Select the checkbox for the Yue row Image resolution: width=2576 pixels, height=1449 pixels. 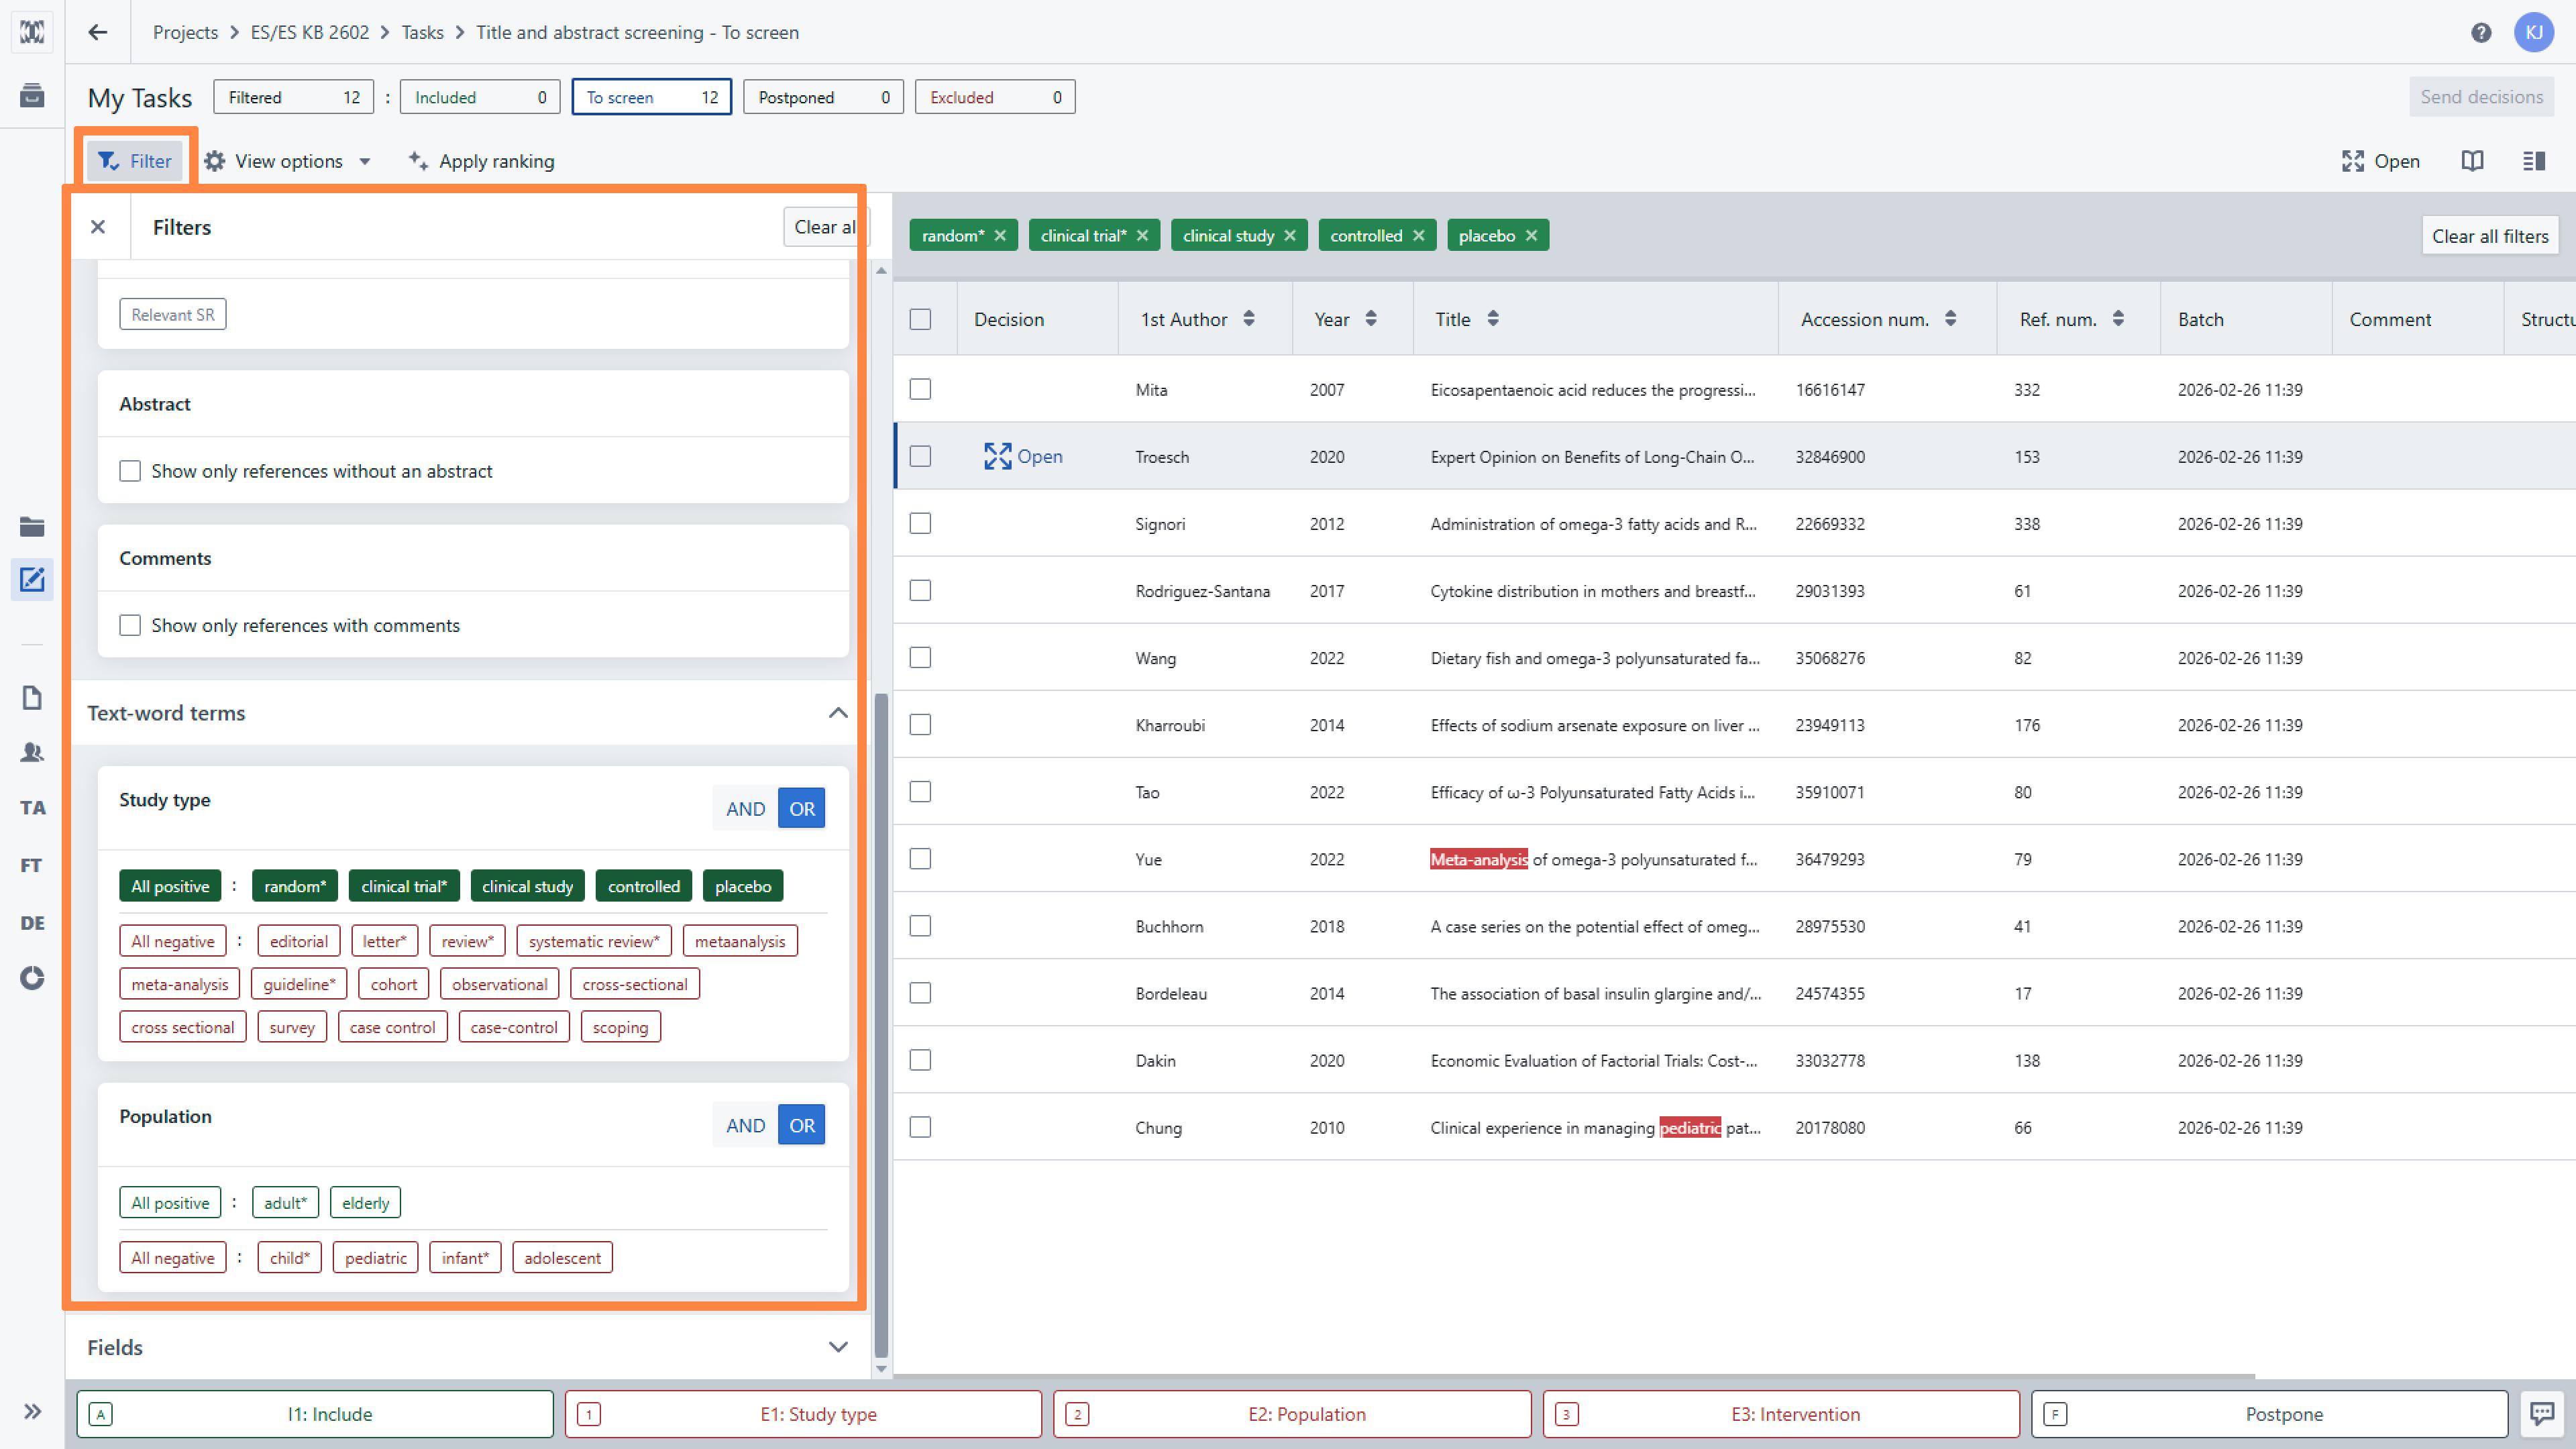point(920,858)
